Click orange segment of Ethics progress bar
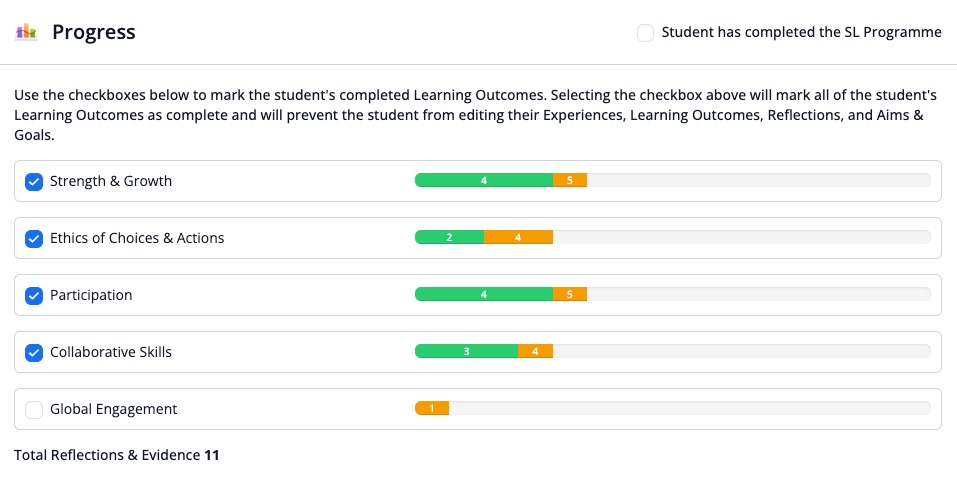Screen dimensions: 957x480 click(x=518, y=237)
